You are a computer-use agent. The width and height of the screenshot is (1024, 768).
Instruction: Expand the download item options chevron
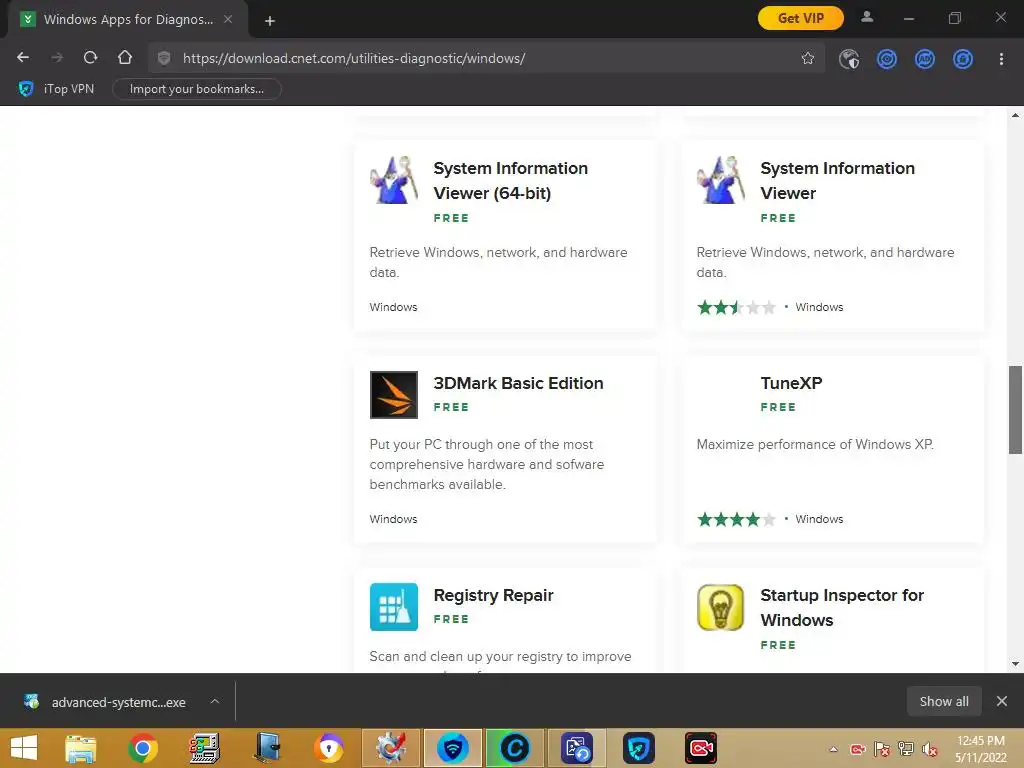(215, 701)
